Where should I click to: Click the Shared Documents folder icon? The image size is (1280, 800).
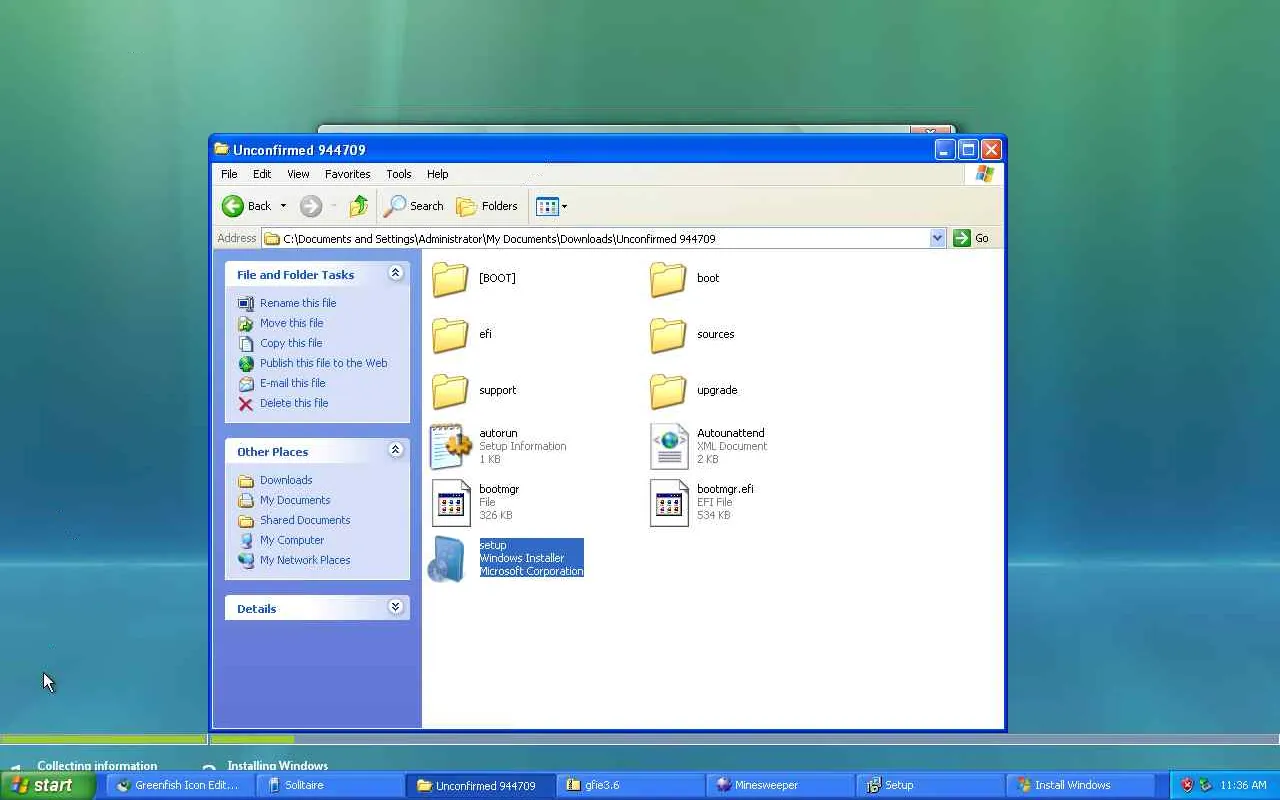246,520
